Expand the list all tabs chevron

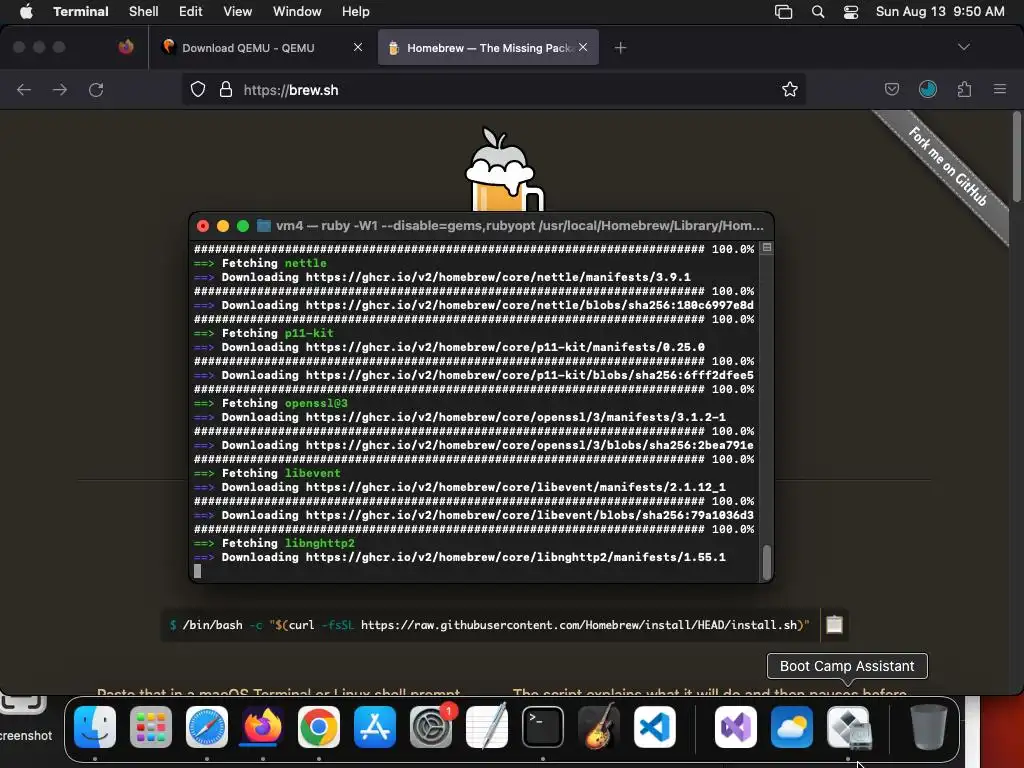[963, 47]
